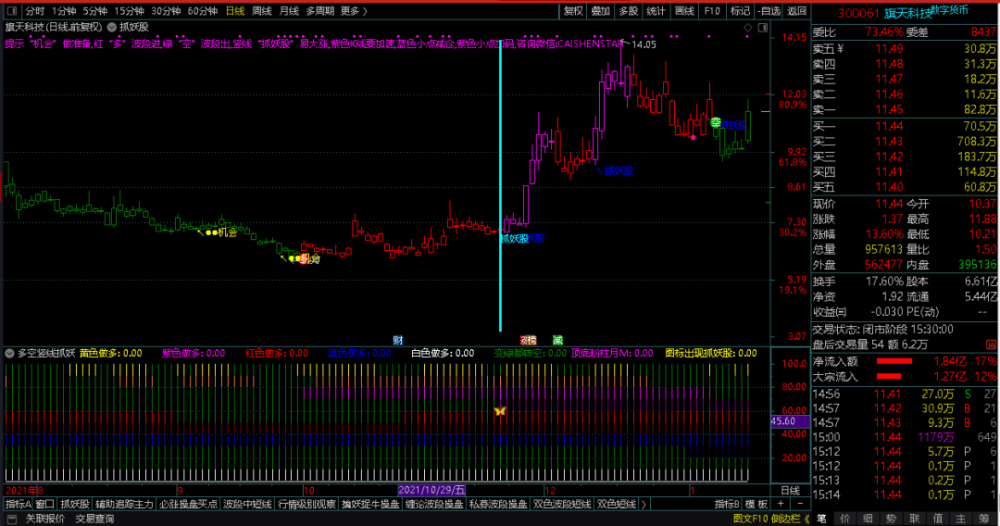This screenshot has height=526, width=1000.
Task: Click the 筹 tab at bottom right
Action: pos(985,518)
